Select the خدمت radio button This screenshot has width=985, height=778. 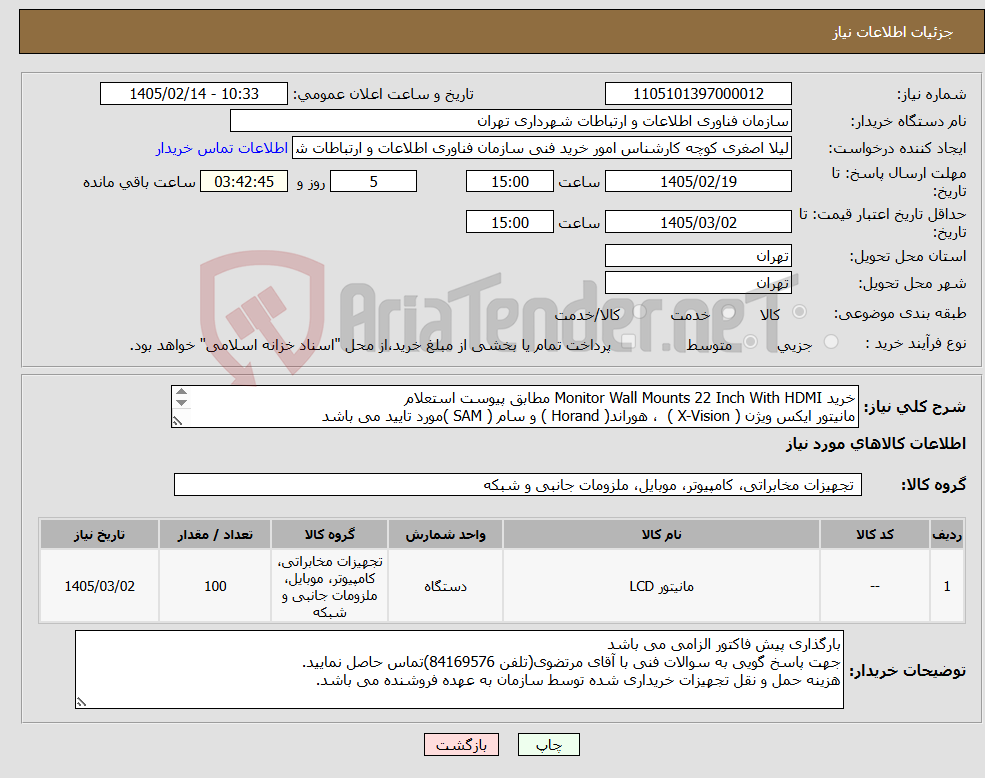coord(729,312)
